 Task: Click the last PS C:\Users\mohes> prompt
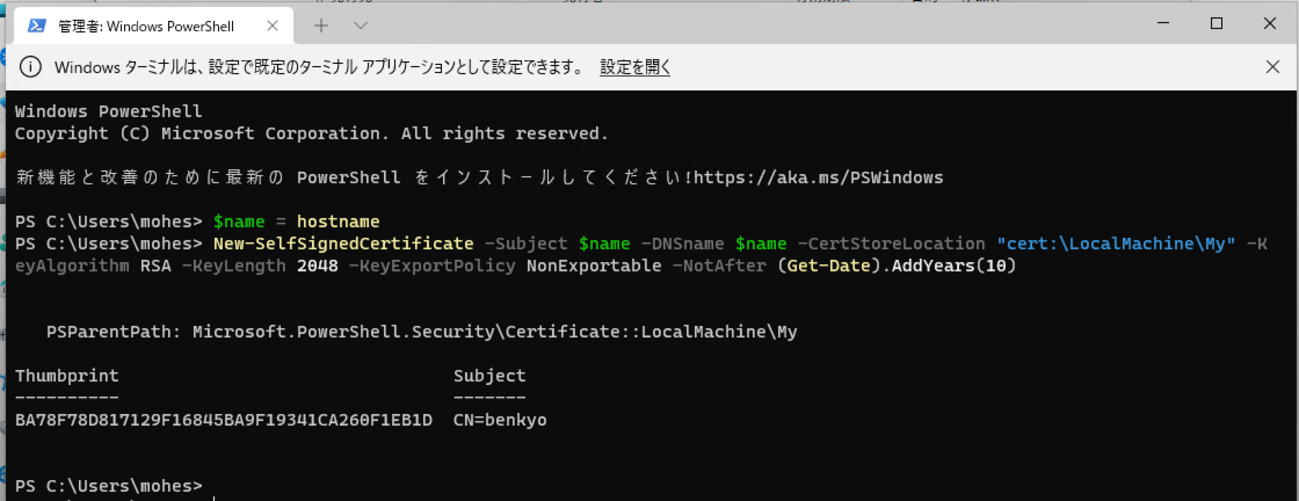[x=108, y=486]
